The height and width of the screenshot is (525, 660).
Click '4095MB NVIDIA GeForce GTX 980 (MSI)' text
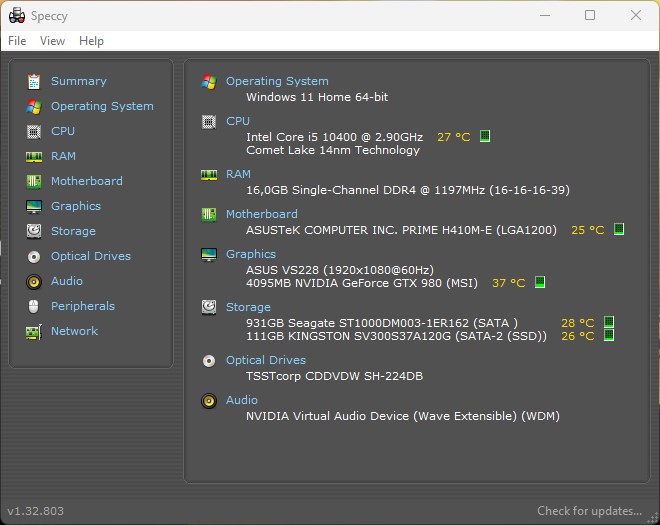[362, 283]
